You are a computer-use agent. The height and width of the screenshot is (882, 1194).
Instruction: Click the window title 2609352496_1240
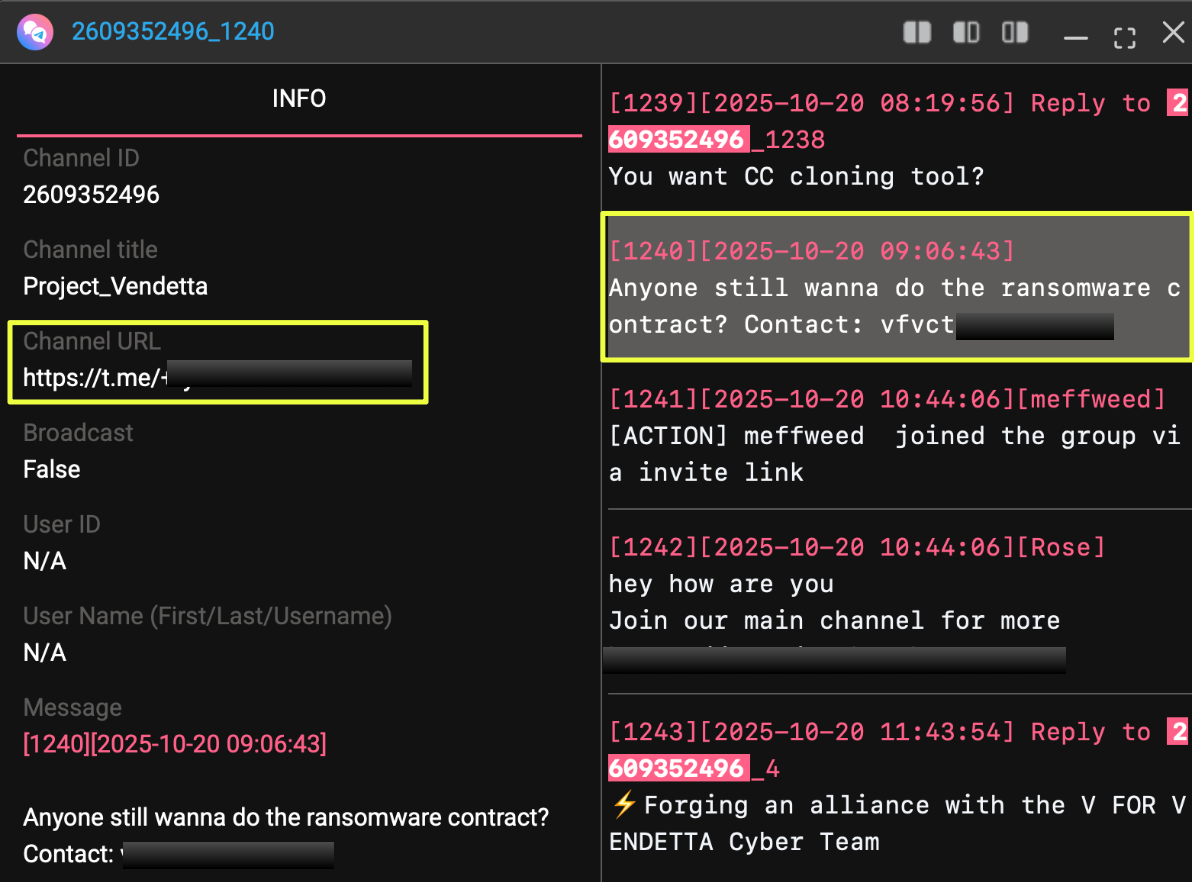pos(172,32)
